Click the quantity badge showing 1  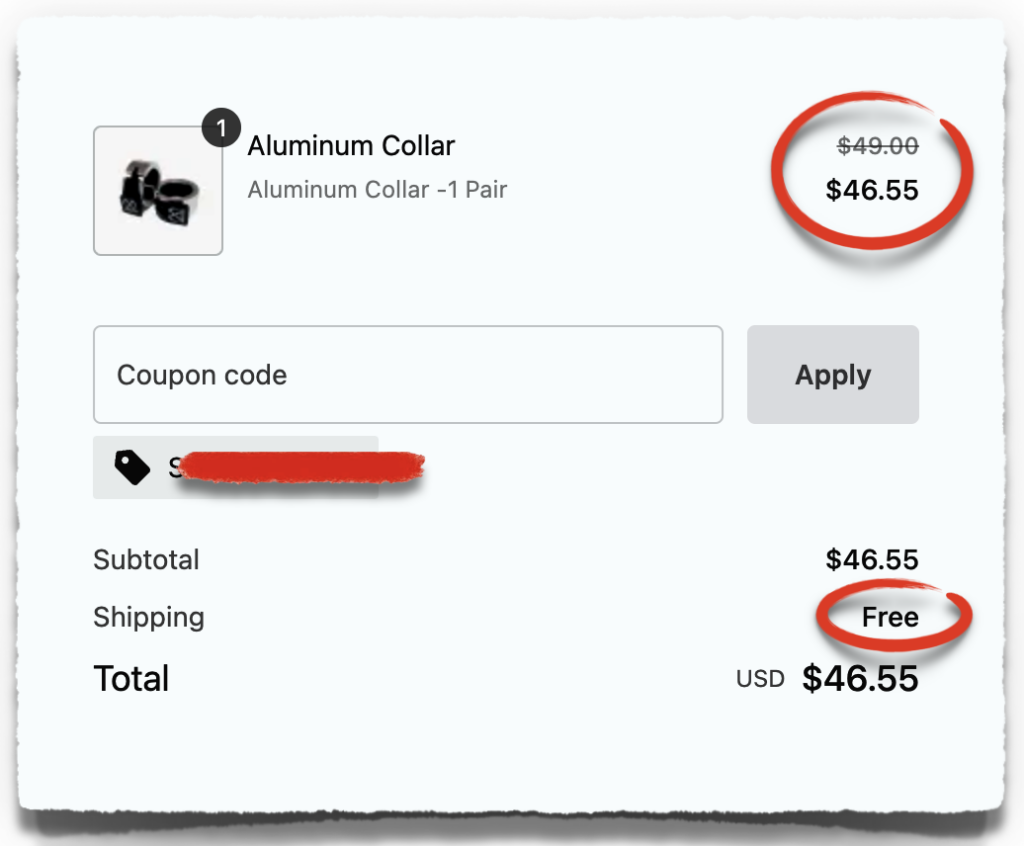tap(220, 127)
